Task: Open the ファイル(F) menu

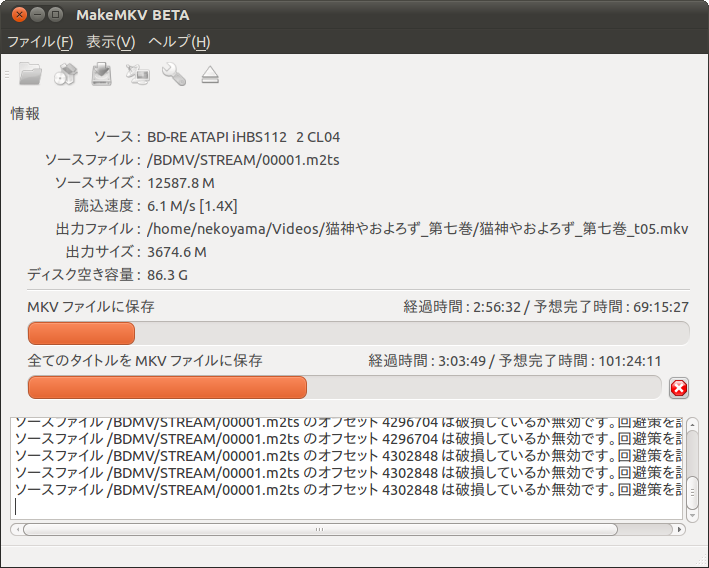Action: coord(40,42)
